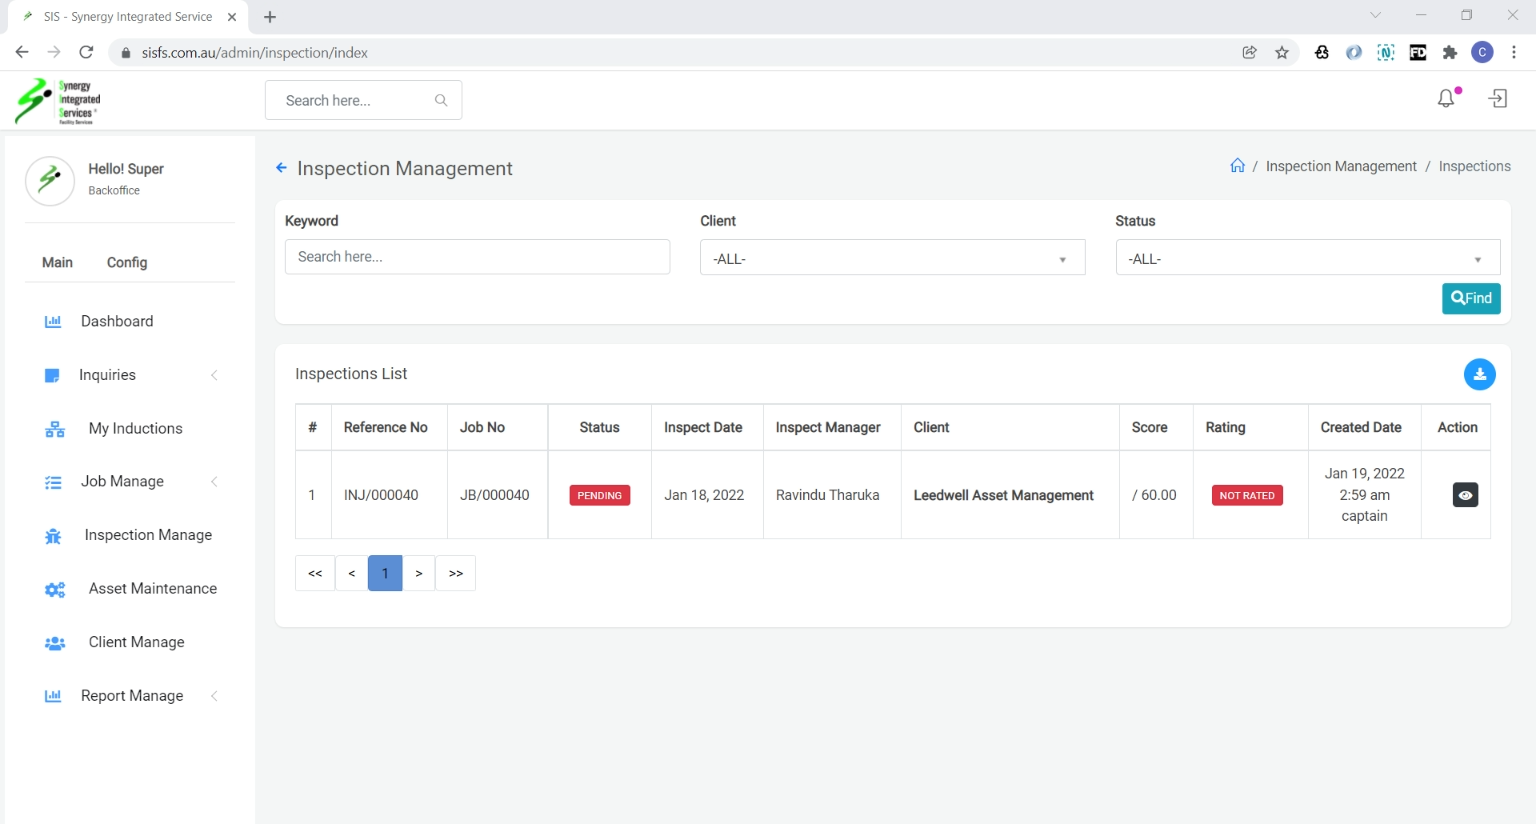Download inspections list with blue download icon
Image resolution: width=1536 pixels, height=824 pixels.
[1479, 374]
